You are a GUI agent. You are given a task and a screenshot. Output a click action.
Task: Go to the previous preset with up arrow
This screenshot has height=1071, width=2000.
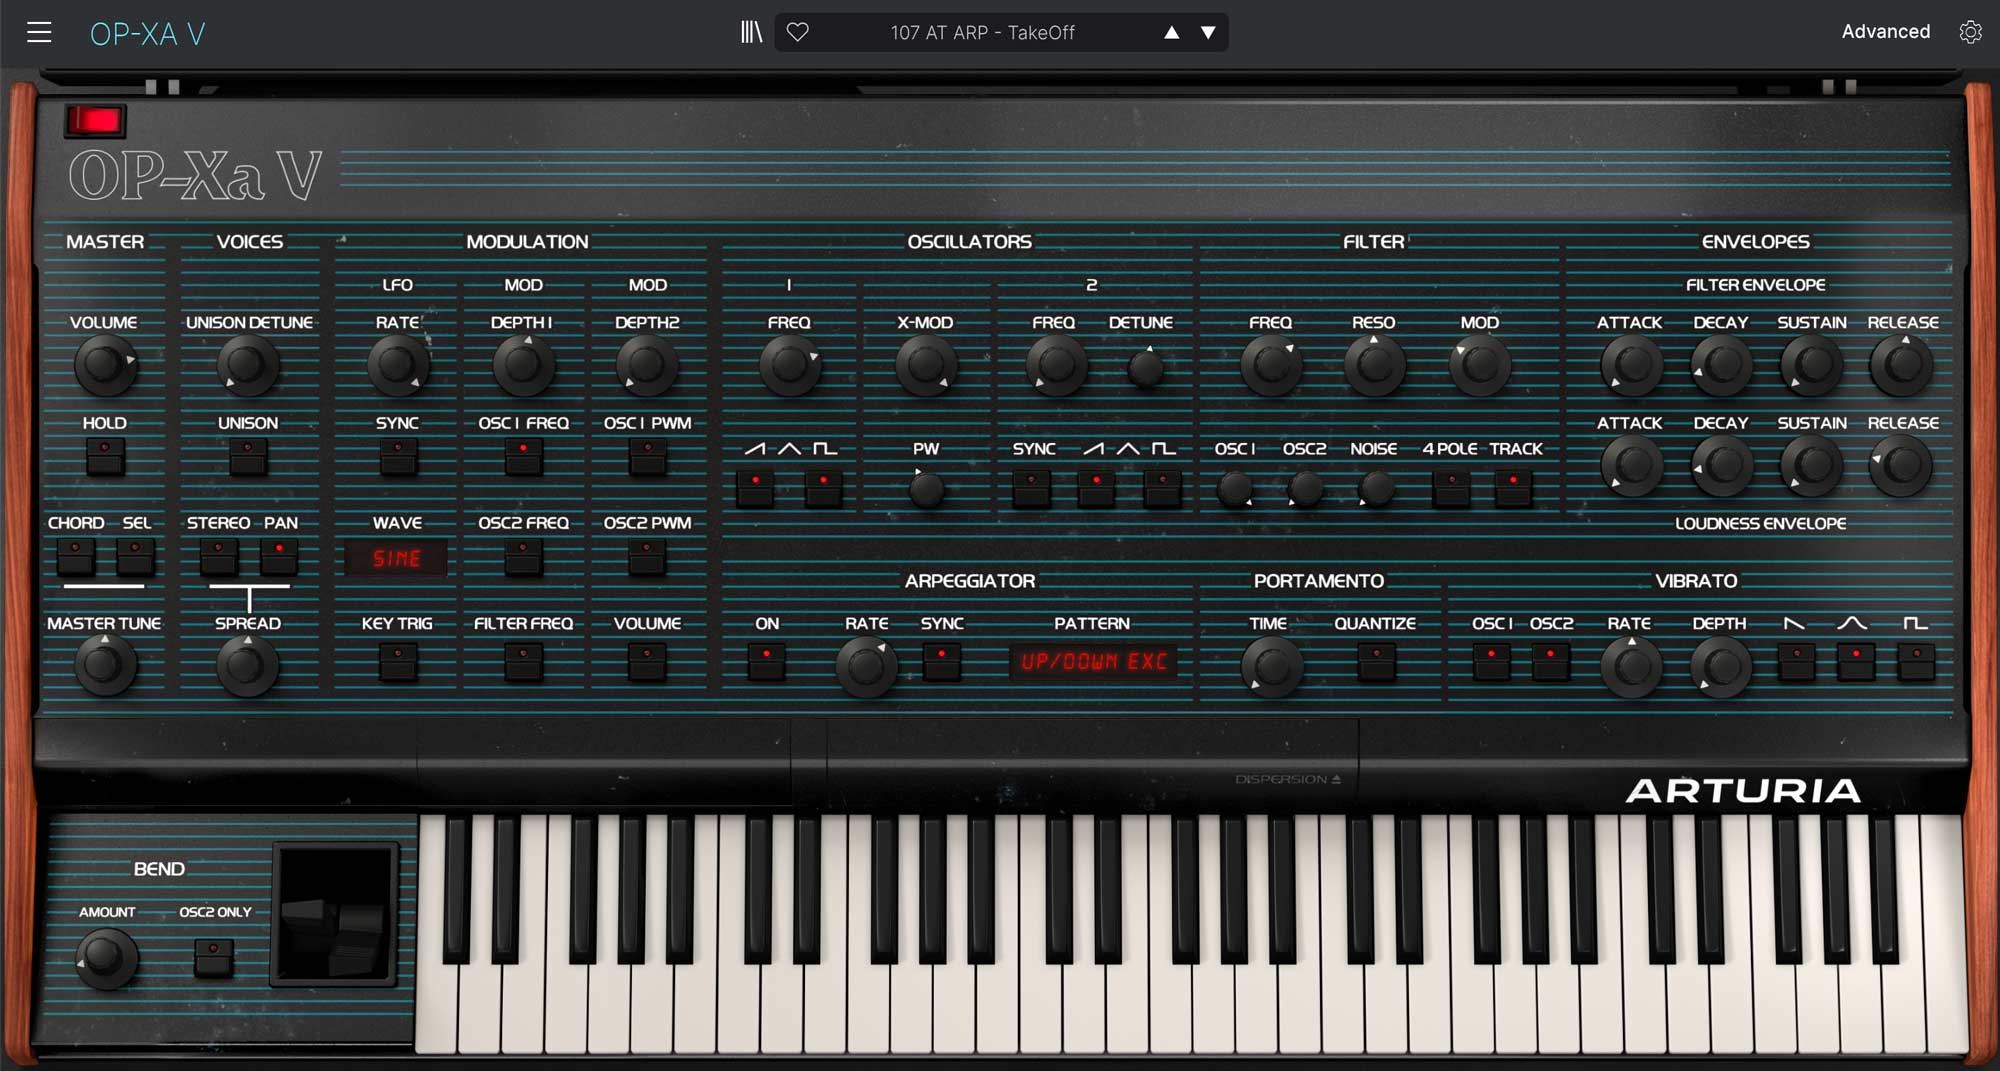pos(1171,33)
